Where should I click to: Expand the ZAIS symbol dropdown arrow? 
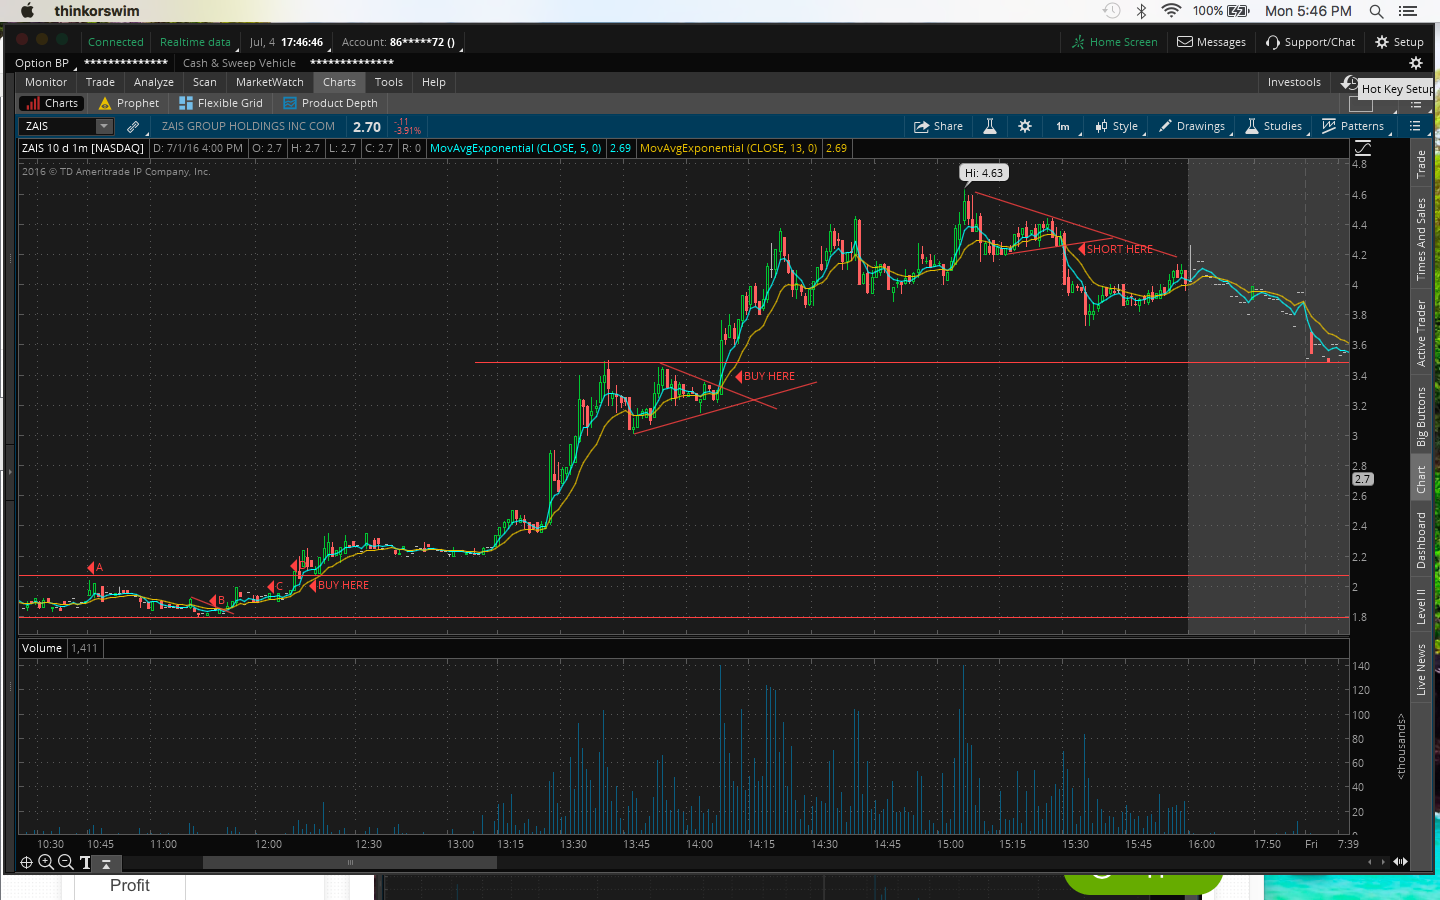click(104, 126)
